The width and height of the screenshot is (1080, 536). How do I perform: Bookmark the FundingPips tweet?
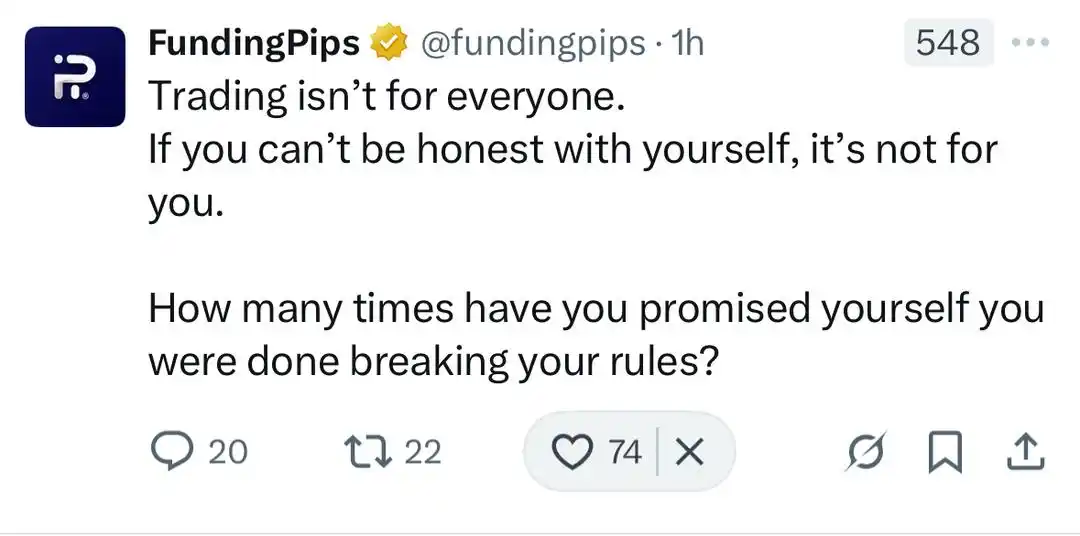pyautogui.click(x=945, y=453)
